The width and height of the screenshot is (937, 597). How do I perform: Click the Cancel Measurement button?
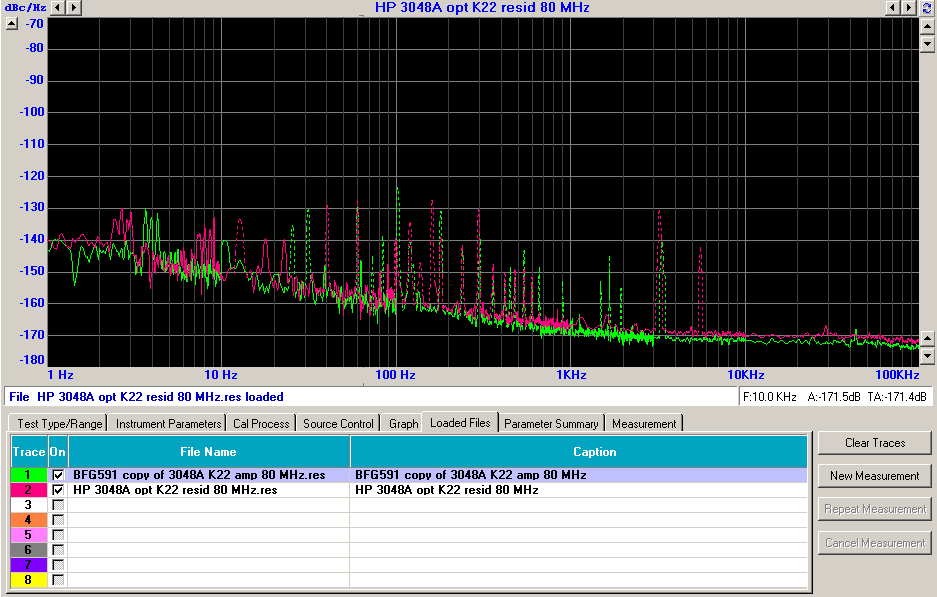click(x=875, y=543)
